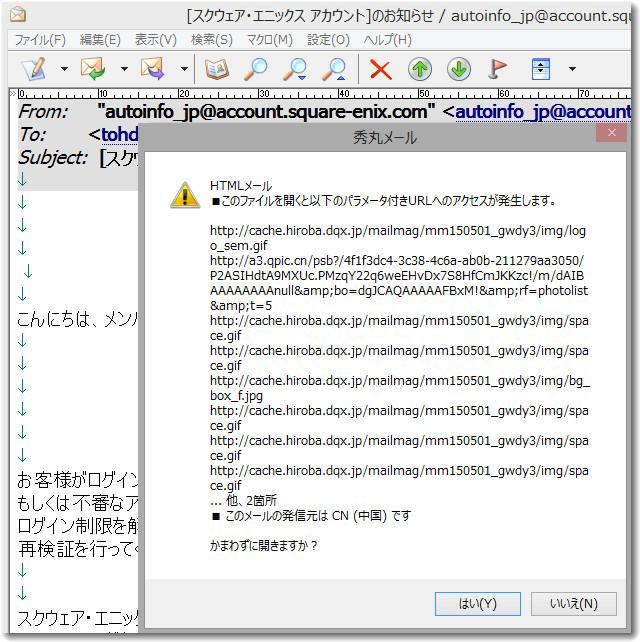Screen dimensions: 640x642
Task: Close the 秀丸メール warning dialog
Action: 611,133
